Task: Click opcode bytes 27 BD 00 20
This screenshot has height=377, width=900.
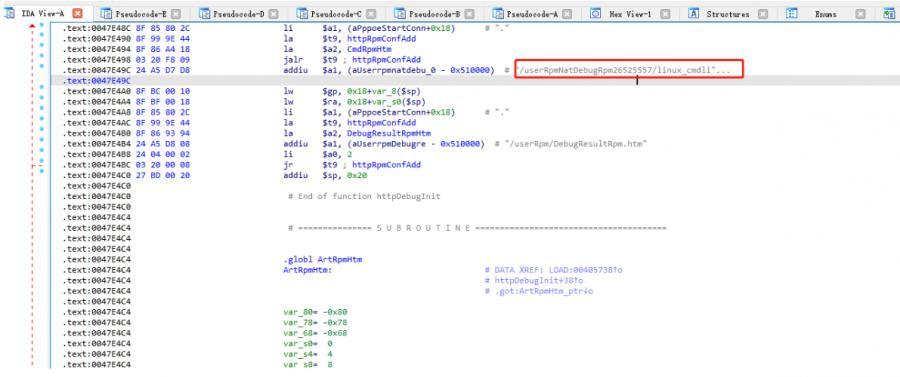Action: 162,175
